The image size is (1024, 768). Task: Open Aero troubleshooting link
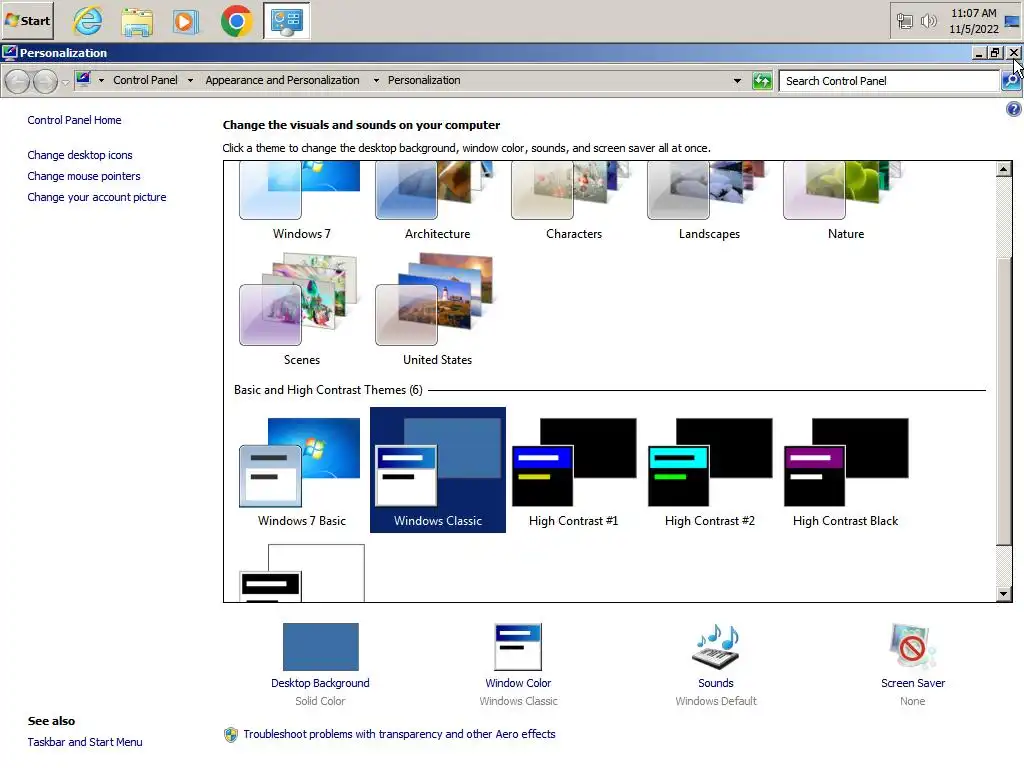click(399, 734)
